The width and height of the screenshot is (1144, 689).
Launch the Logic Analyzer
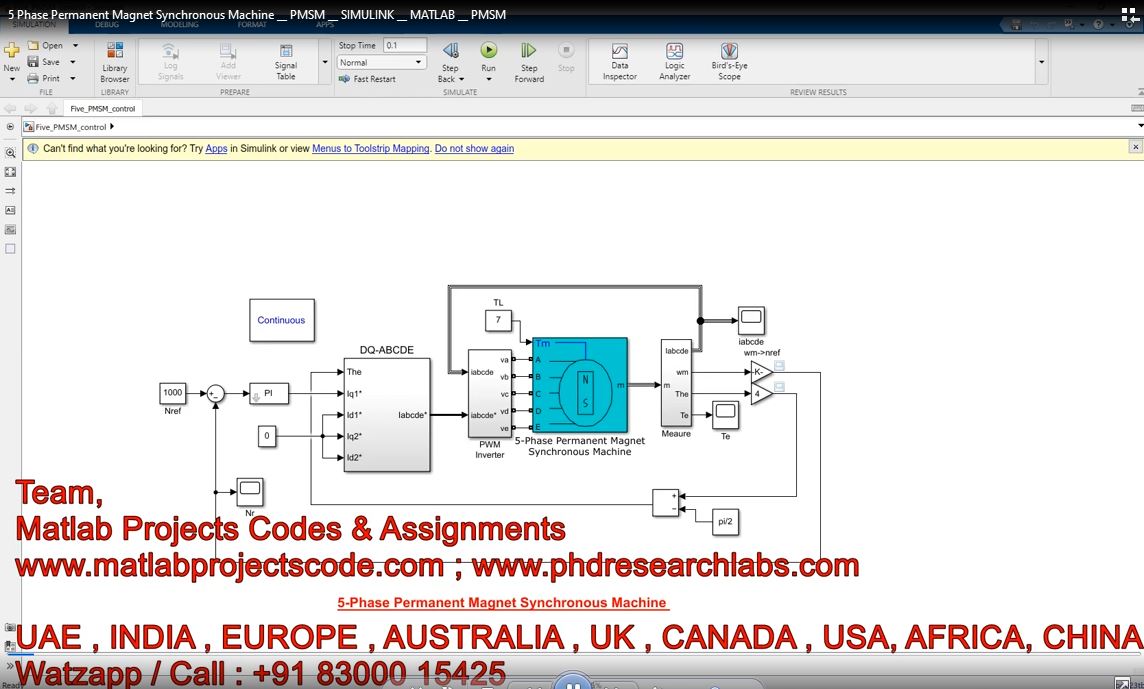click(675, 60)
